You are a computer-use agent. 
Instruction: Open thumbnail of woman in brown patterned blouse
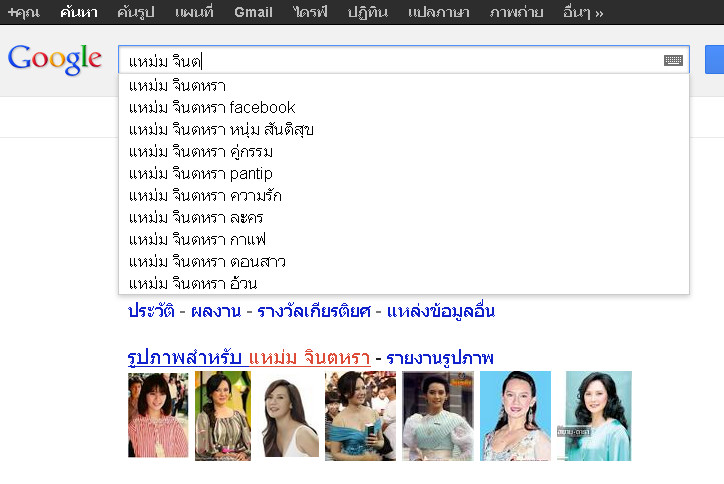tap(223, 416)
